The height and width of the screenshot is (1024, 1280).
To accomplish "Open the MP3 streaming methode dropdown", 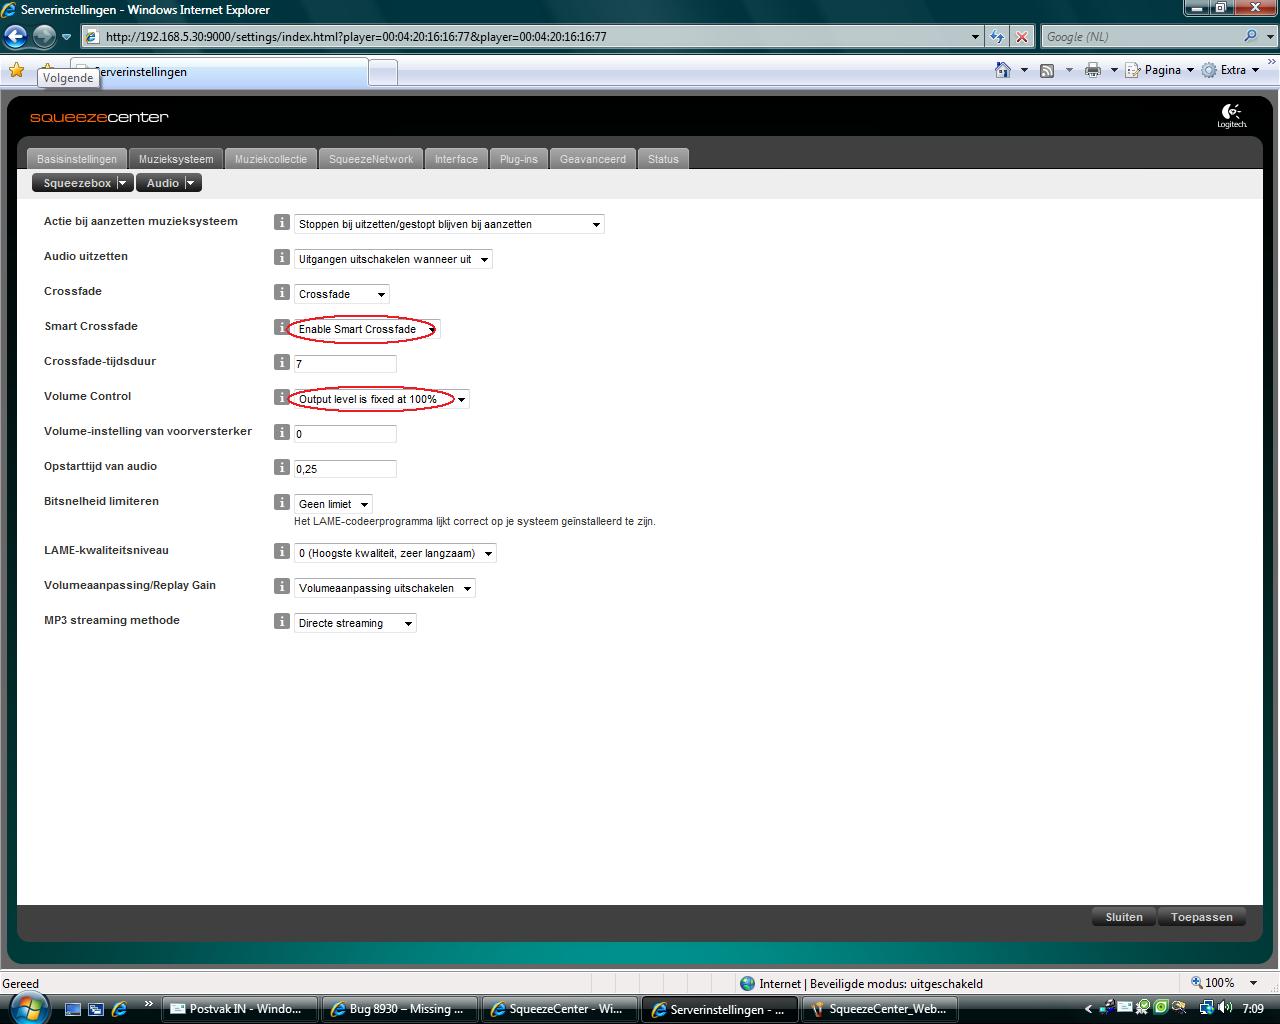I will point(355,623).
